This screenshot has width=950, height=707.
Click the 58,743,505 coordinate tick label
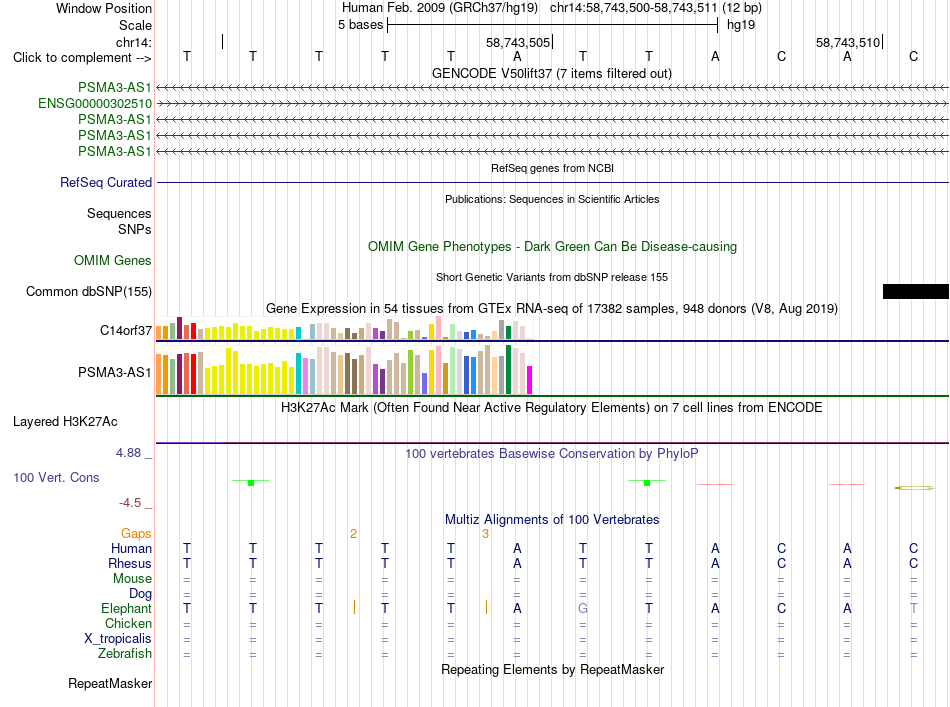[x=518, y=42]
